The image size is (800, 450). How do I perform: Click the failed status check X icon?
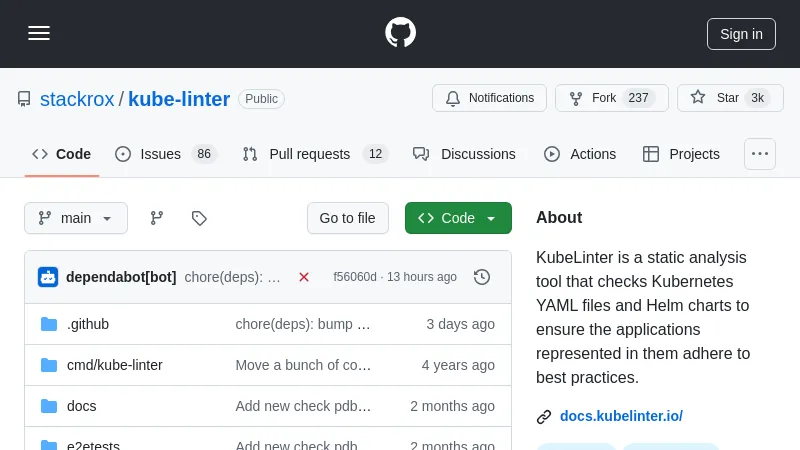[x=304, y=277]
